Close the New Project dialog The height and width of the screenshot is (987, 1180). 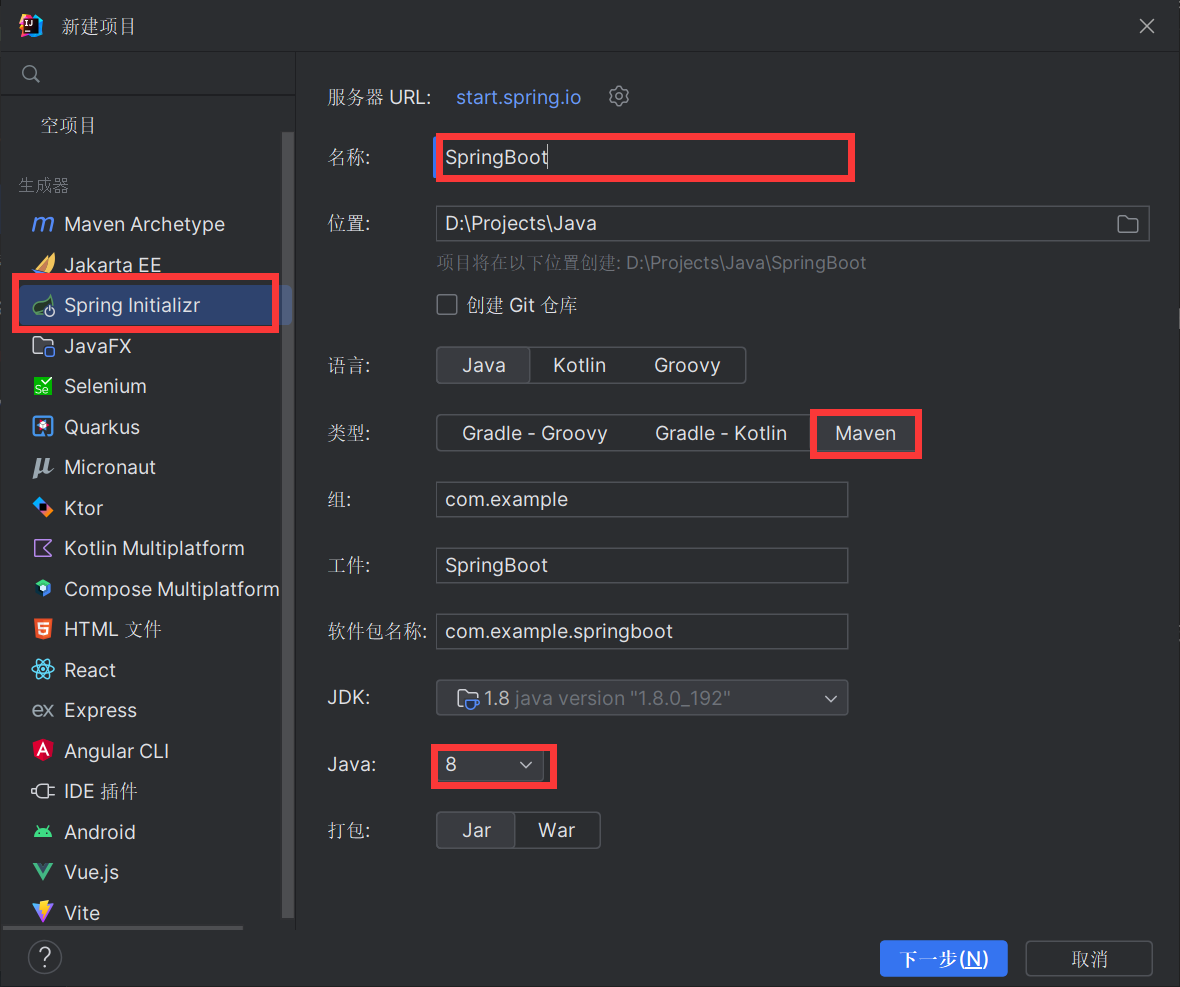coord(1147,26)
